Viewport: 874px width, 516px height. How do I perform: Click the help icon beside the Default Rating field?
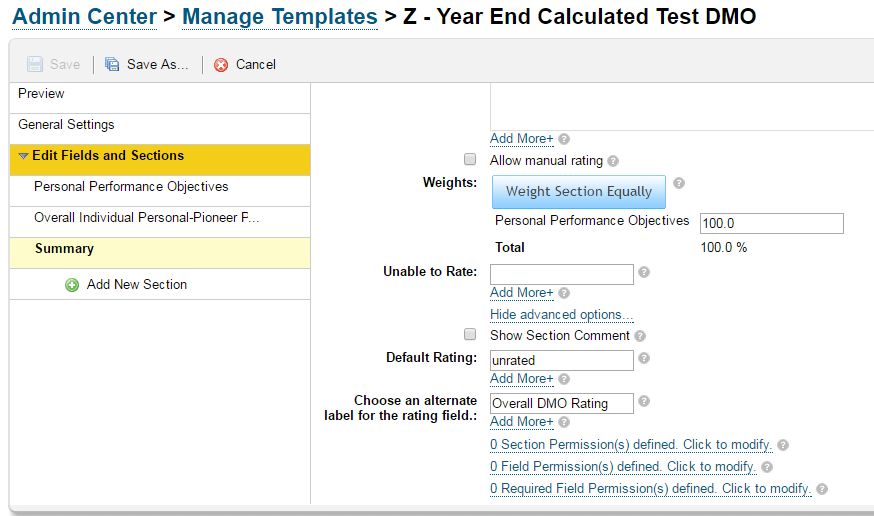click(644, 358)
